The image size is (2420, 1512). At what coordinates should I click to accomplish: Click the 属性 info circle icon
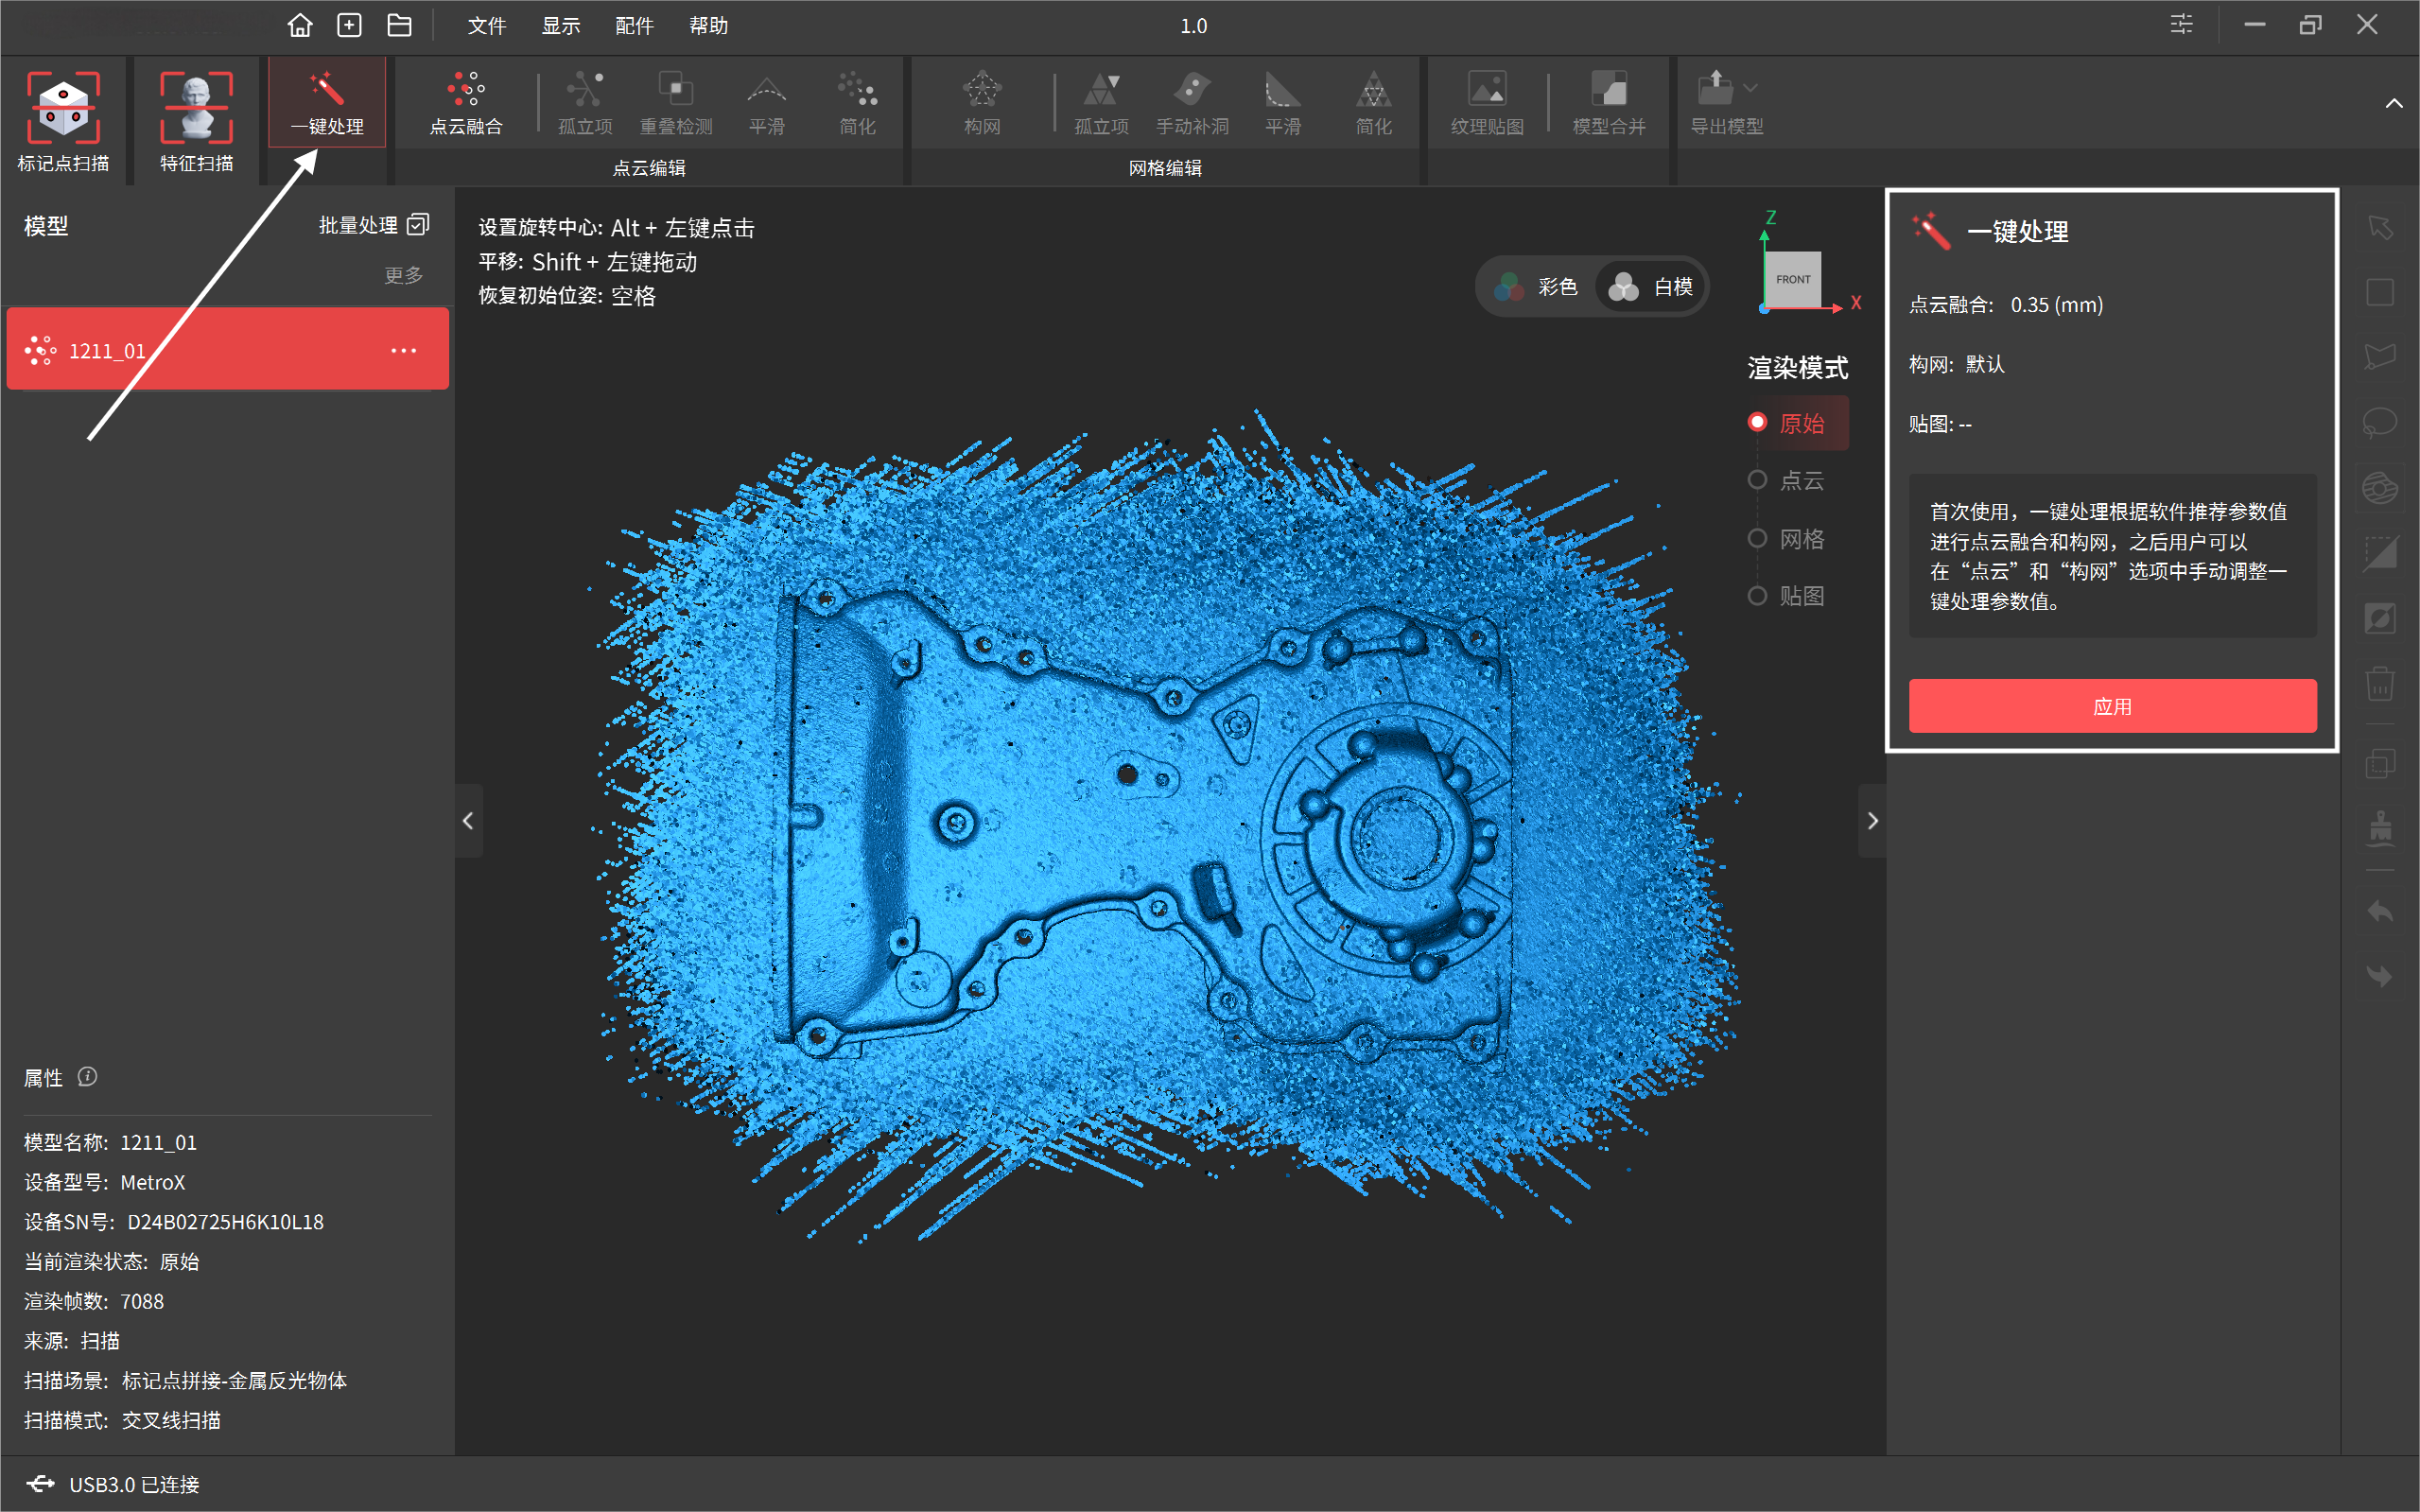(x=88, y=1077)
